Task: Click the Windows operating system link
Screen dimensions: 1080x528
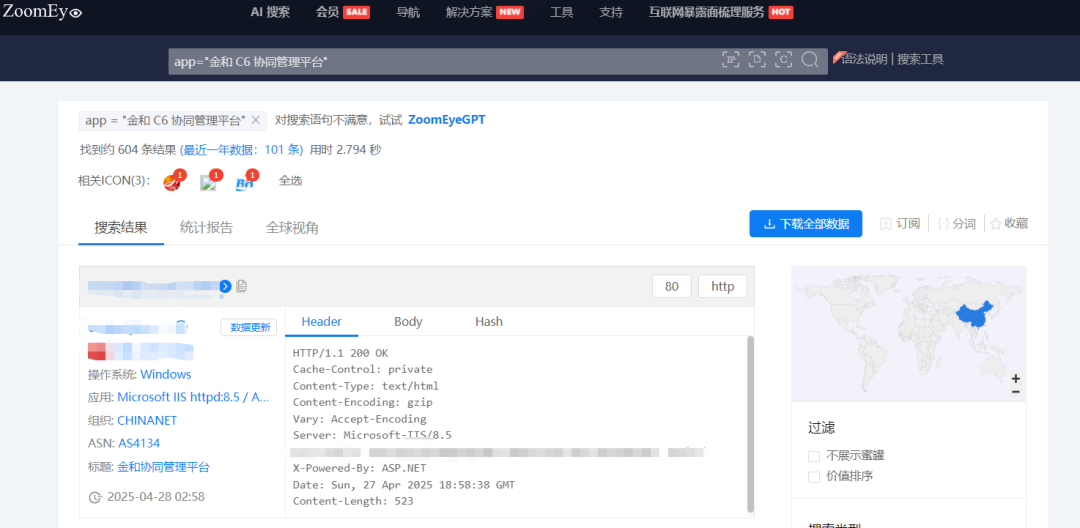Action: 166,374
